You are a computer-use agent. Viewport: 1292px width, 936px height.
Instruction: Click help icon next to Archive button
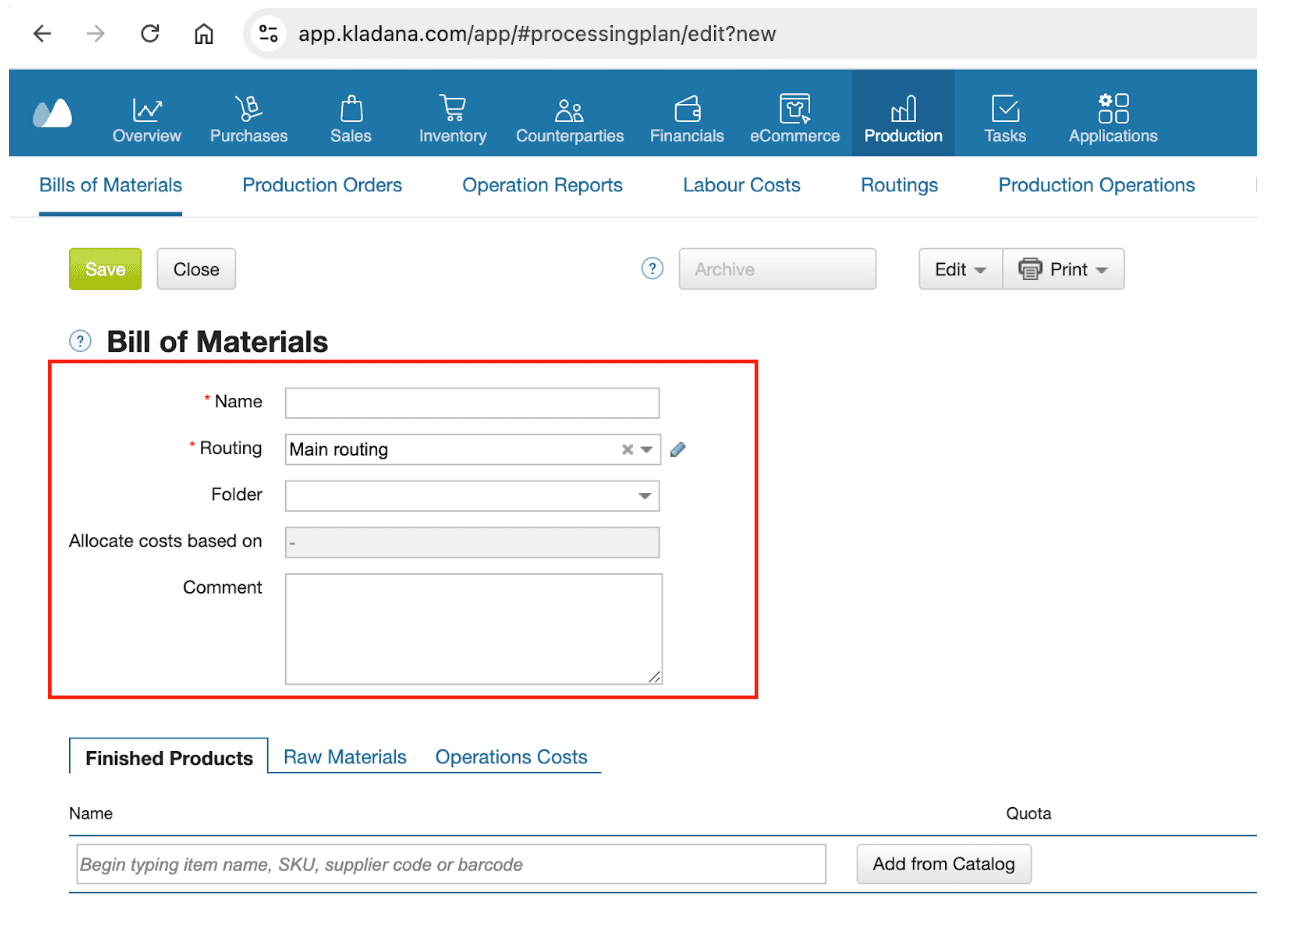[x=652, y=269]
